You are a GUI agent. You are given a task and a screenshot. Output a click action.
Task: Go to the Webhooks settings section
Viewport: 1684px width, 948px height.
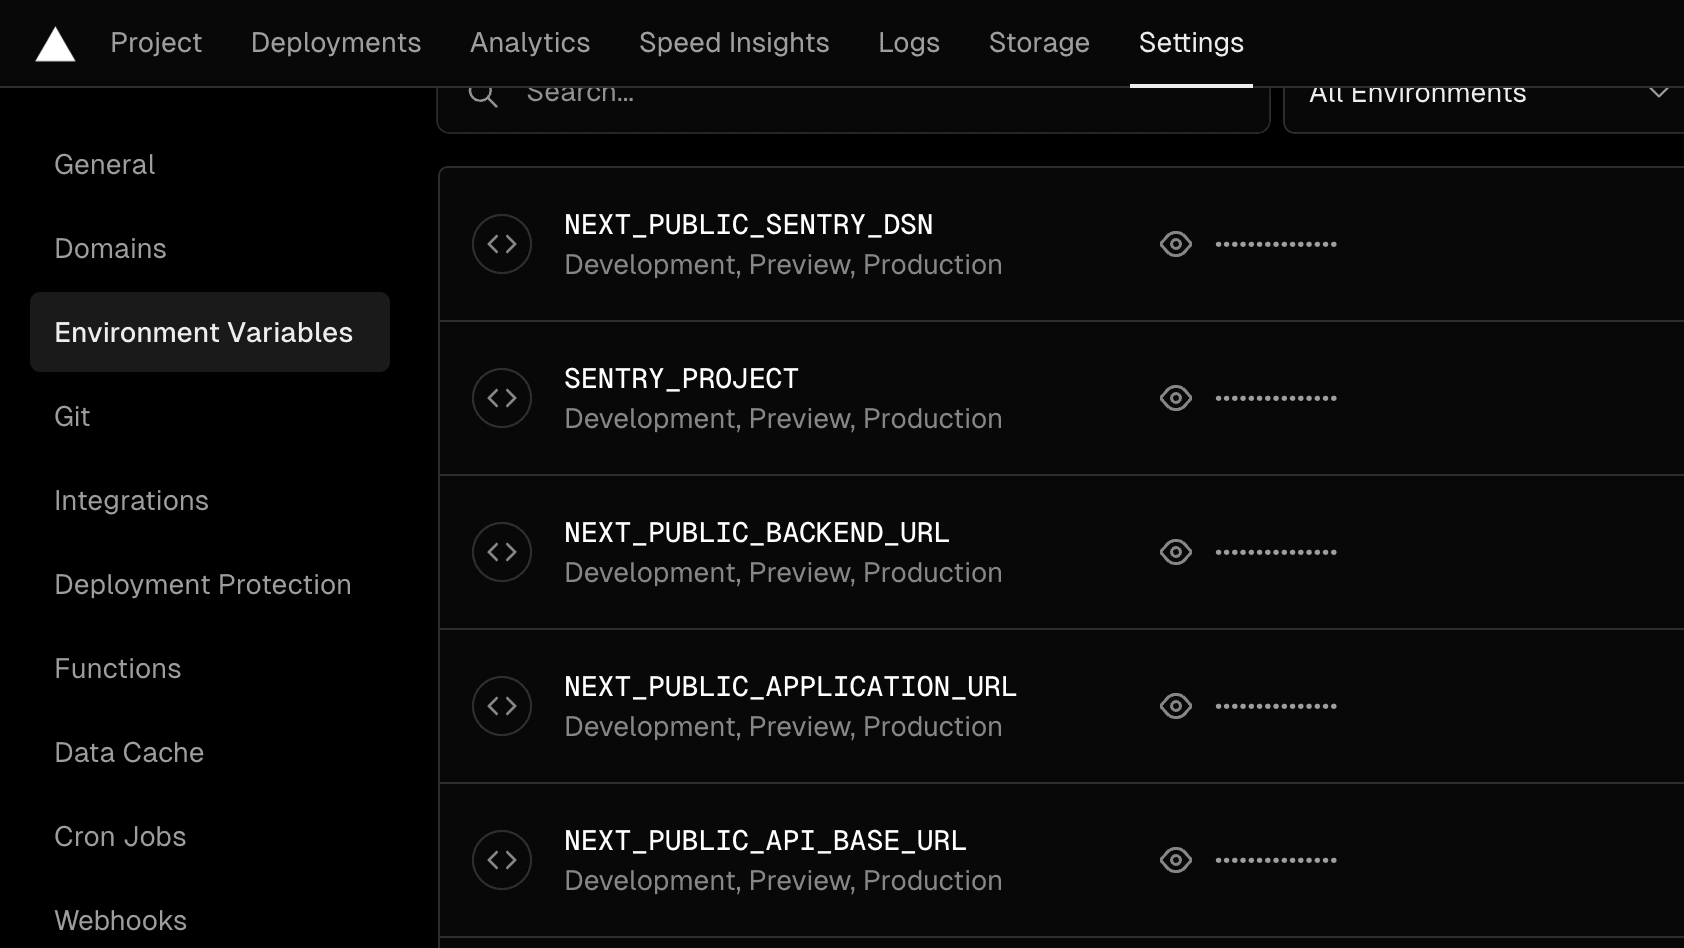click(120, 919)
